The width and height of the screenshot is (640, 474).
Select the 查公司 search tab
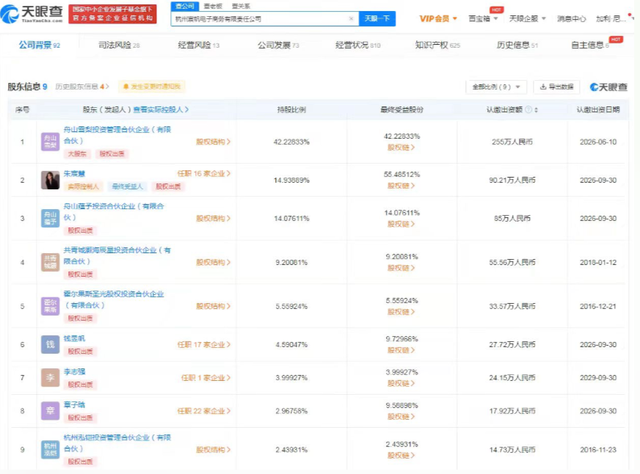tap(185, 6)
